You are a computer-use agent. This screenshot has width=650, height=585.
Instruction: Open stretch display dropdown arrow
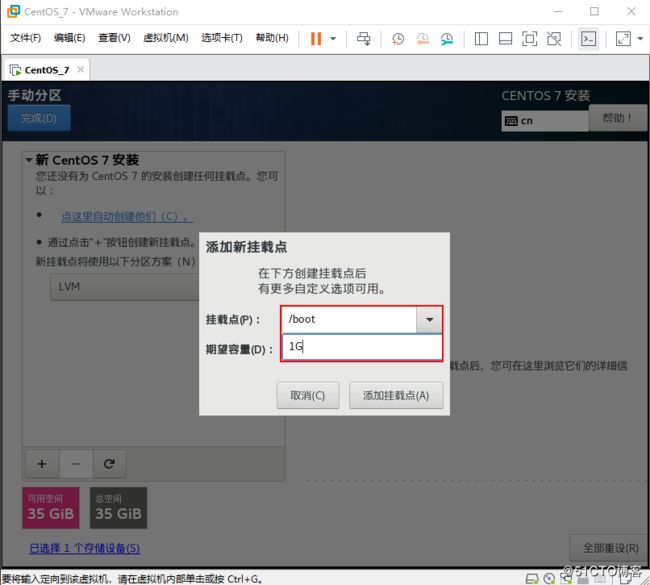pyautogui.click(x=640, y=39)
